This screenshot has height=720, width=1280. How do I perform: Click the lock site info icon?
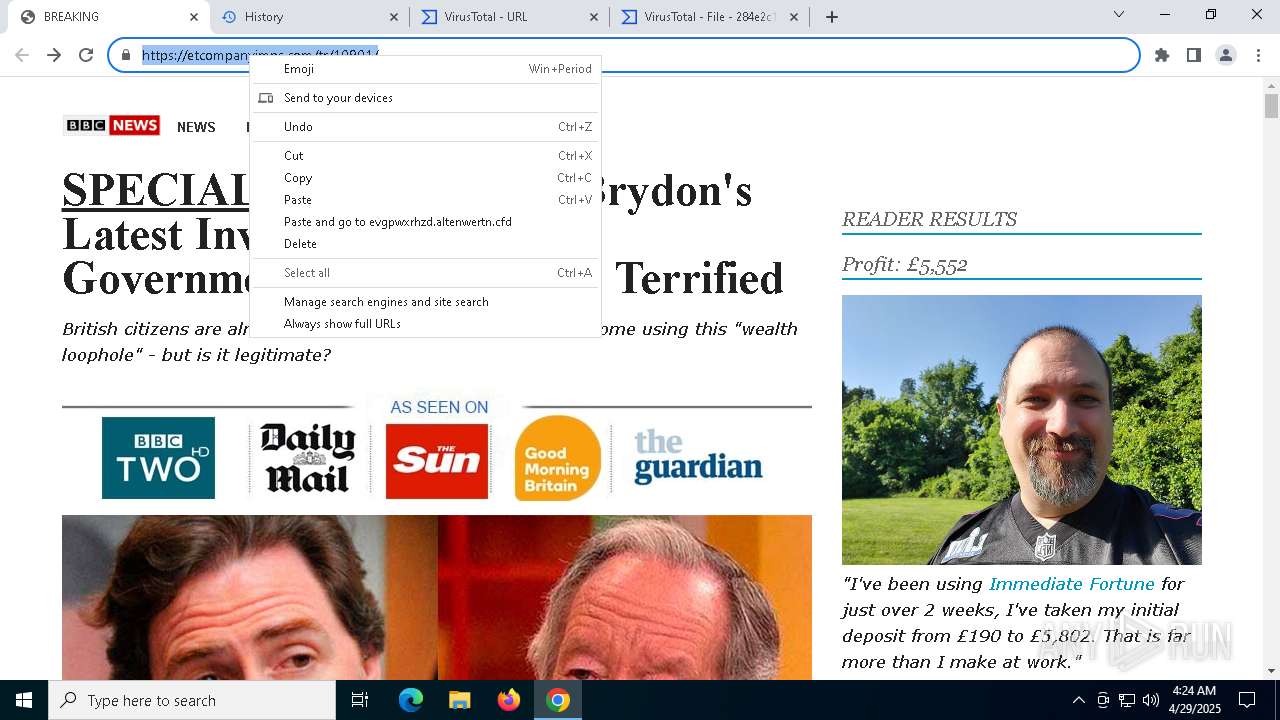tap(126, 55)
